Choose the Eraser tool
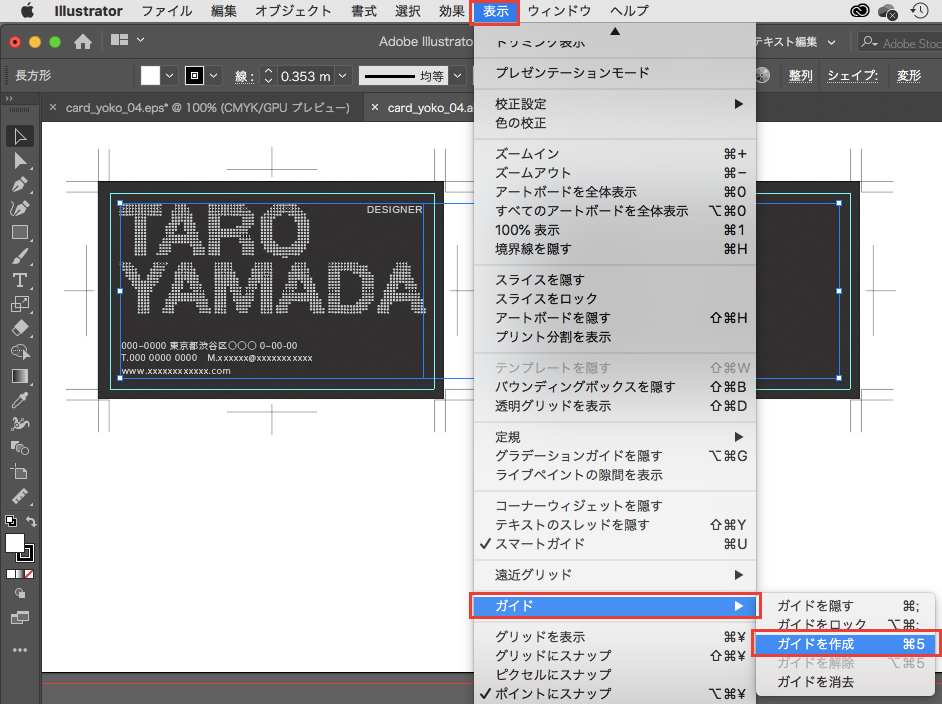Screen dimensions: 942x704 pyautogui.click(x=20, y=328)
